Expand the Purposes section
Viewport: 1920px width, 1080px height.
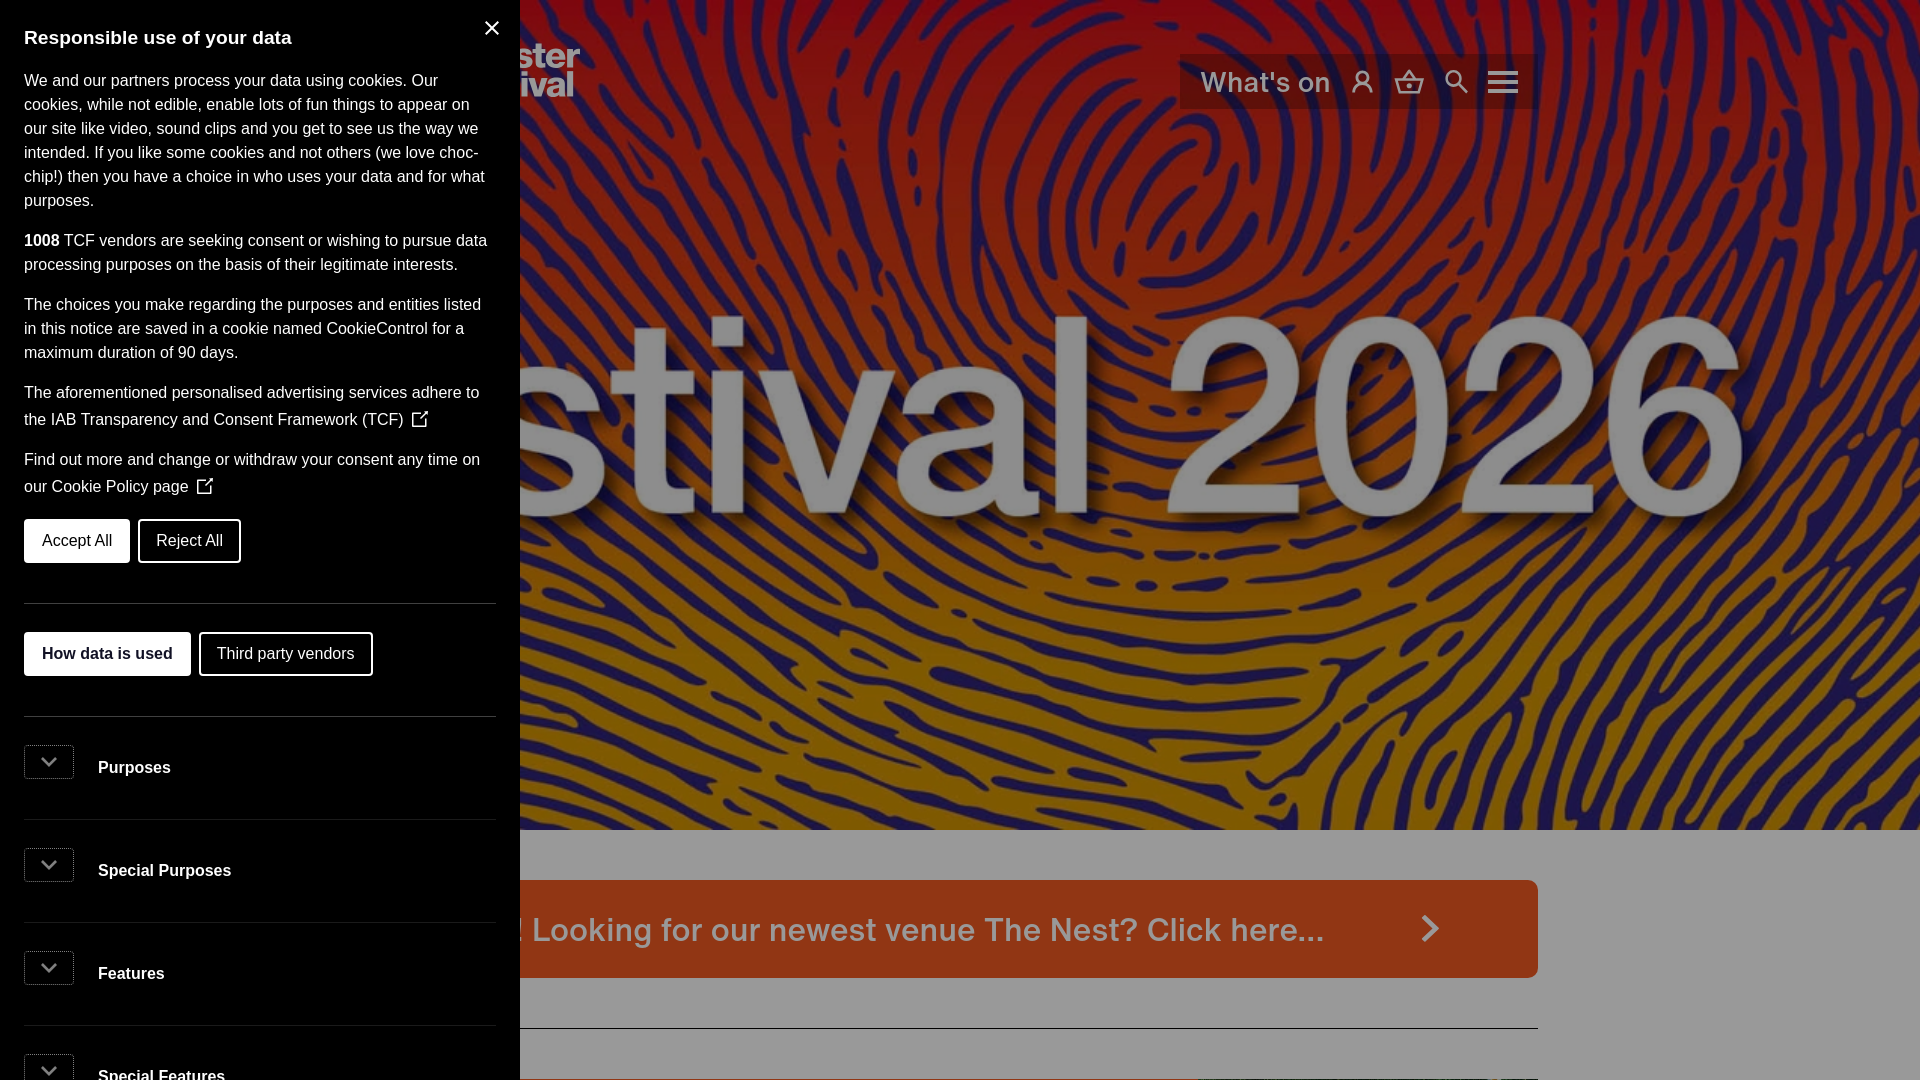49,762
